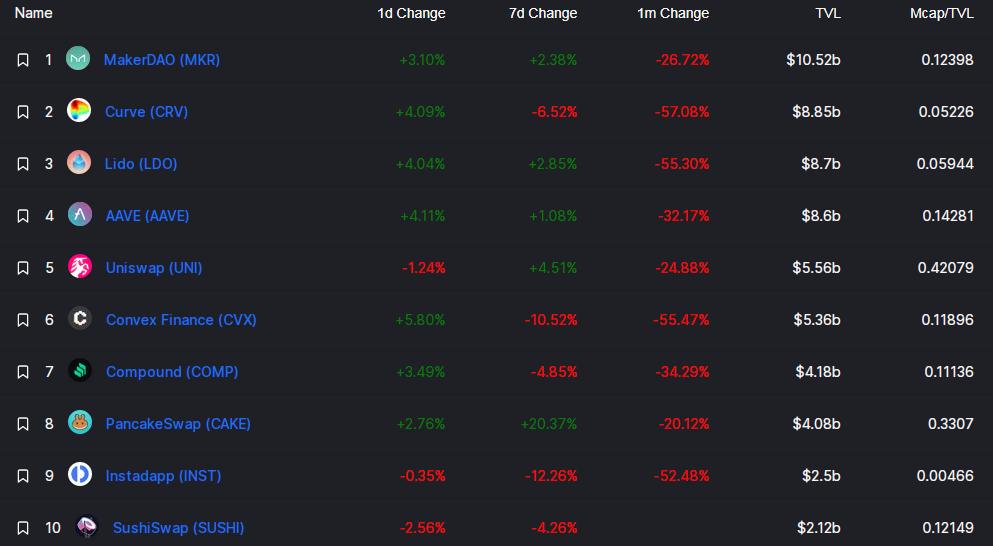993x546 pixels.
Task: Open the Instadapp (INST) link
Action: pos(163,475)
